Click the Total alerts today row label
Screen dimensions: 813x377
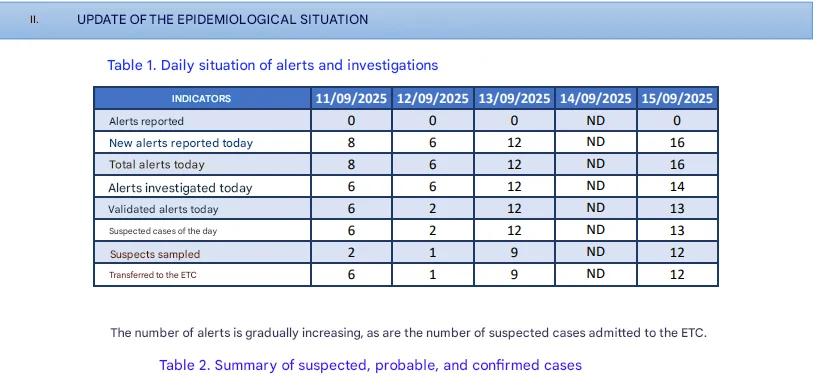pyautogui.click(x=157, y=165)
